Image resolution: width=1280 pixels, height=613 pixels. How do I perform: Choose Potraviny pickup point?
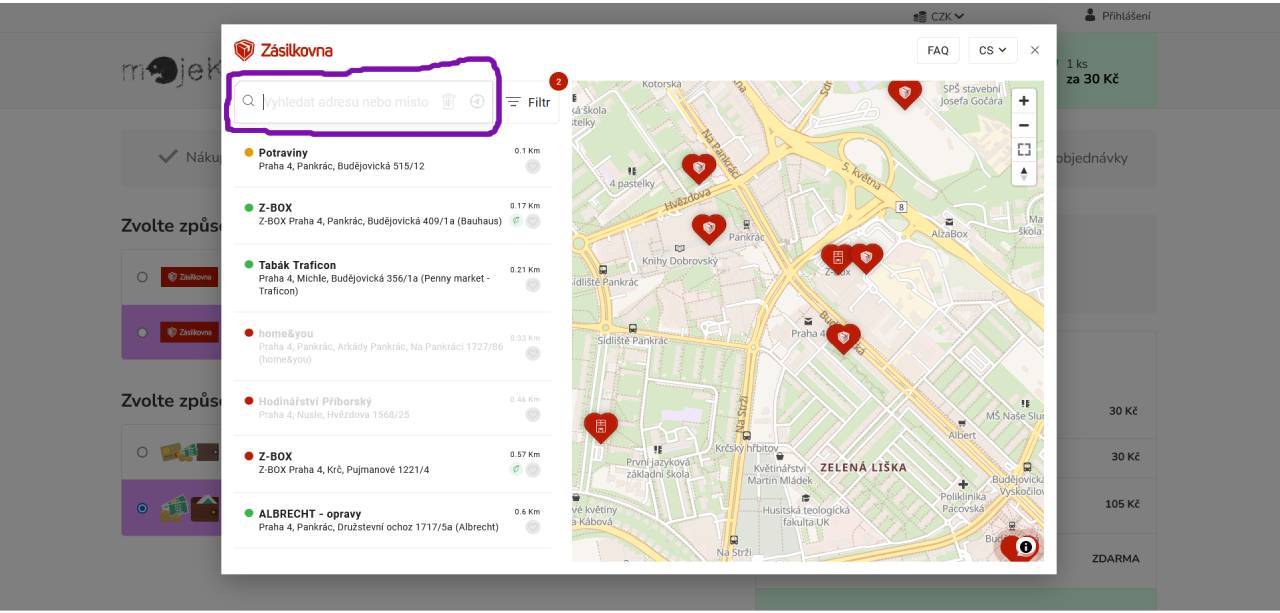[x=392, y=159]
